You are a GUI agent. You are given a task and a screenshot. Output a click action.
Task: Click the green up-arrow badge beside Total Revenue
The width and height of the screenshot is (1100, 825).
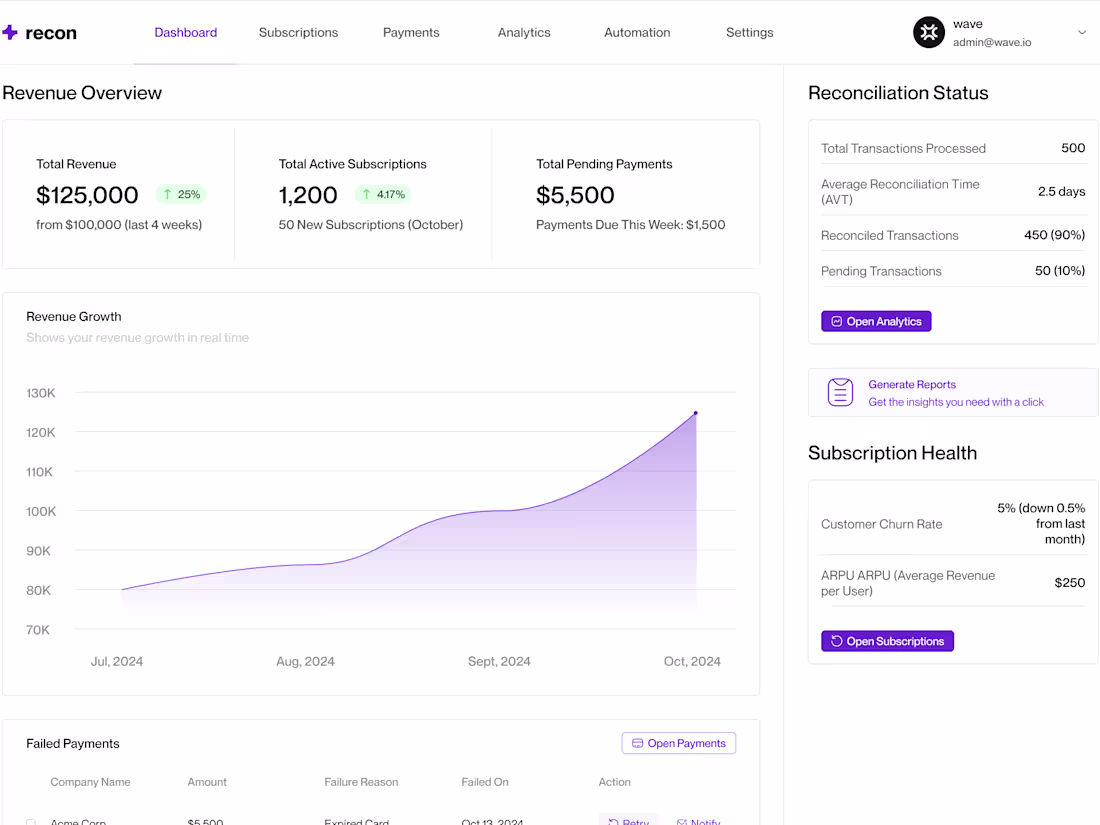[180, 195]
